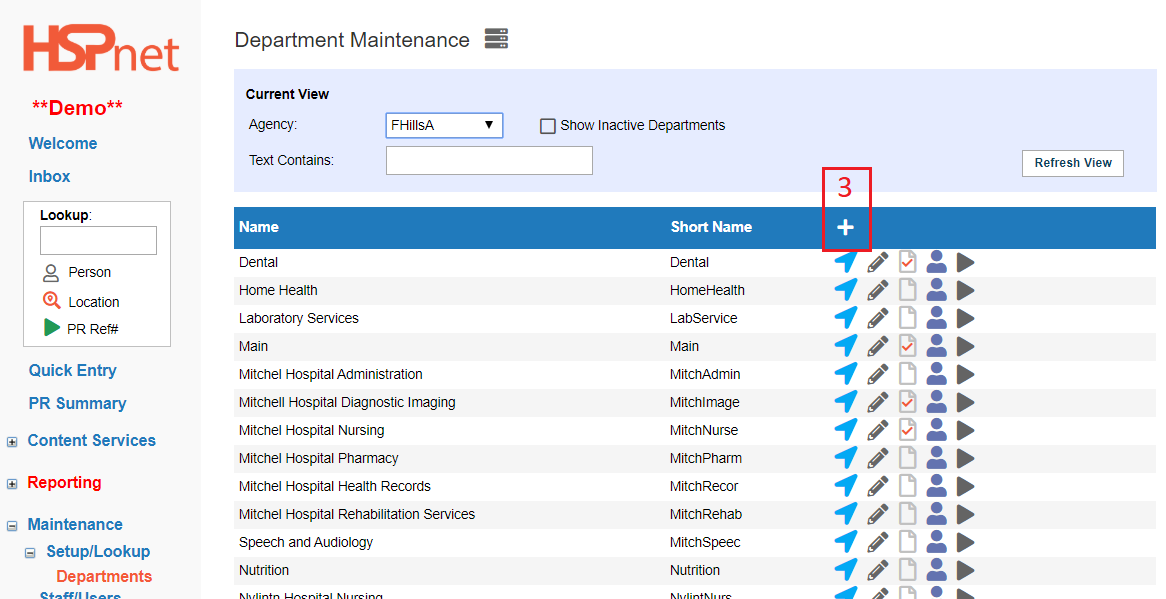1166x599 pixels.
Task: Open the blank document icon for Laboratory Services
Action: pyautogui.click(x=907, y=318)
